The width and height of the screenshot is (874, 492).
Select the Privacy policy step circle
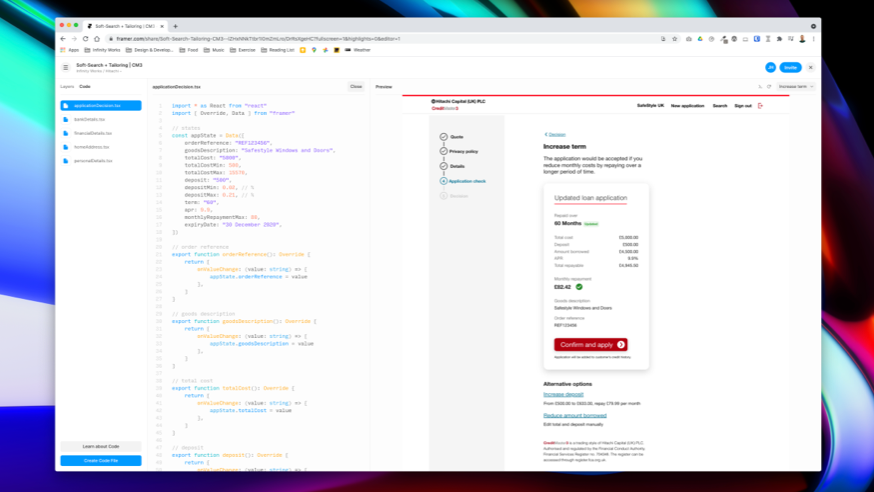coord(443,151)
